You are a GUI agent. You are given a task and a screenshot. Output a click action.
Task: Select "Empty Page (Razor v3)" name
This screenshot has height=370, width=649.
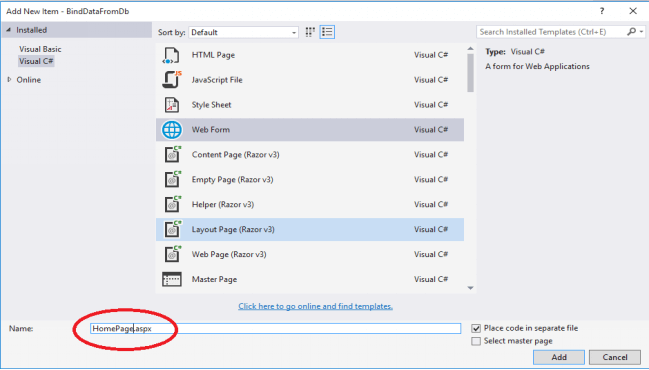tap(232, 179)
